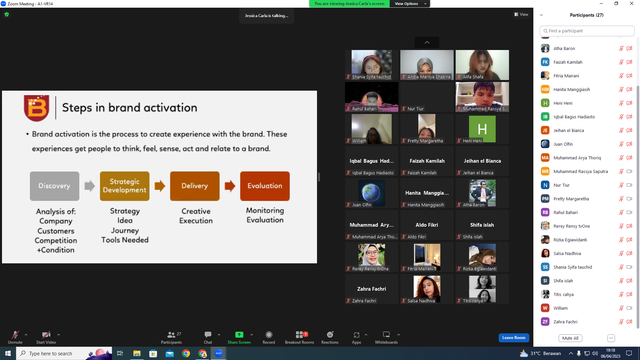Toggle mic icon for Salsa Nadhiva
Viewport: 640px width, 360px height.
click(x=621, y=253)
